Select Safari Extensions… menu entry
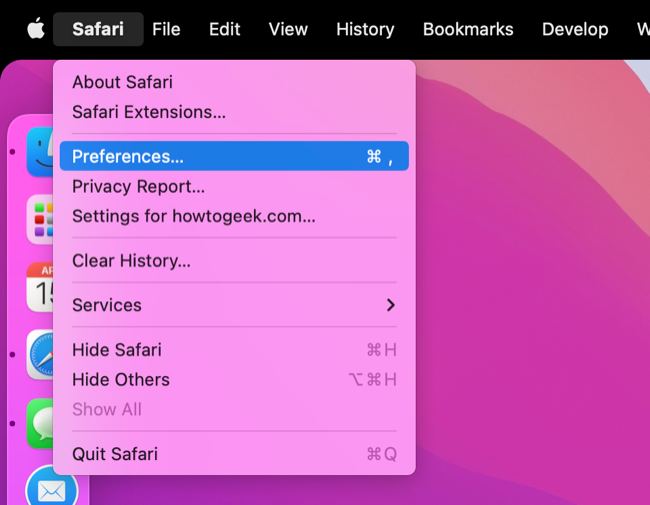The height and width of the screenshot is (505, 650). [x=234, y=112]
